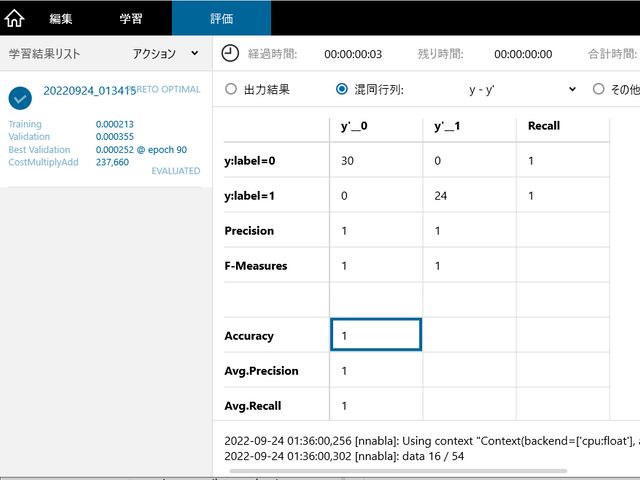Viewport: 640px width, 480px height.
Task: Select the 出力結果 radio button
Action: coord(231,89)
